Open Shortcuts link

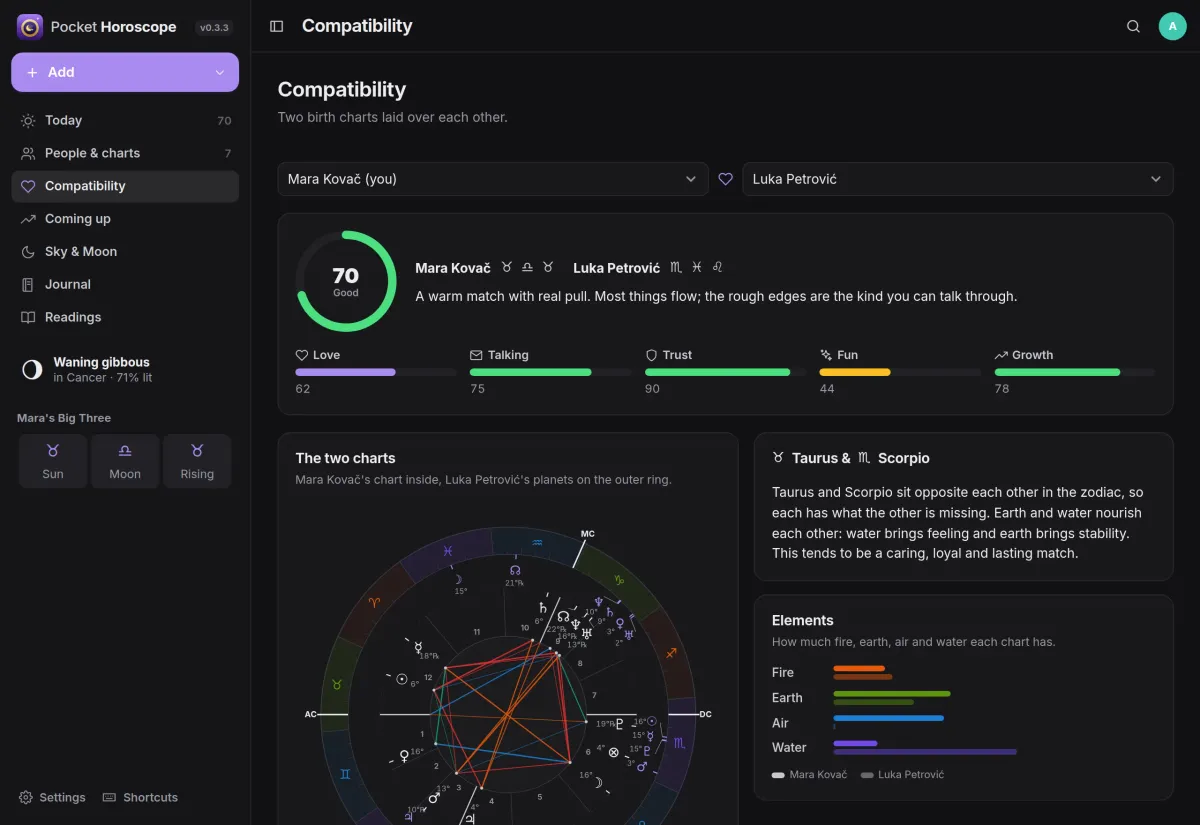click(140, 797)
